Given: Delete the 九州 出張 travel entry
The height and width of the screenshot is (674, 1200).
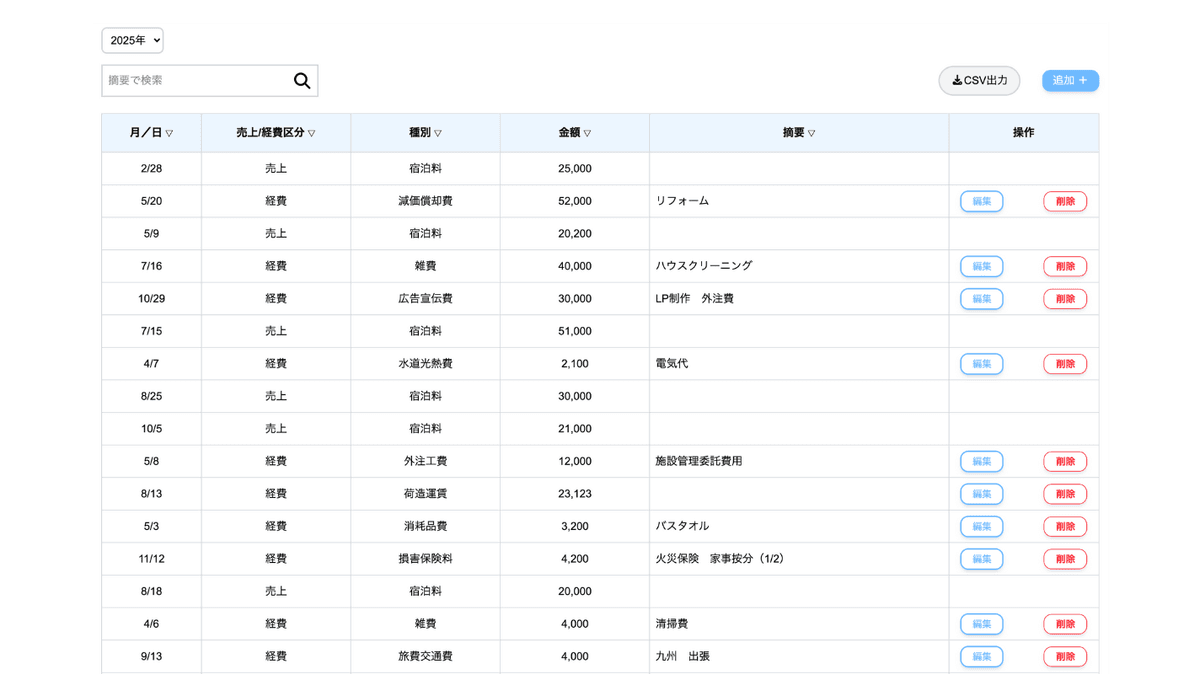Looking at the screenshot, I should click(x=1064, y=656).
